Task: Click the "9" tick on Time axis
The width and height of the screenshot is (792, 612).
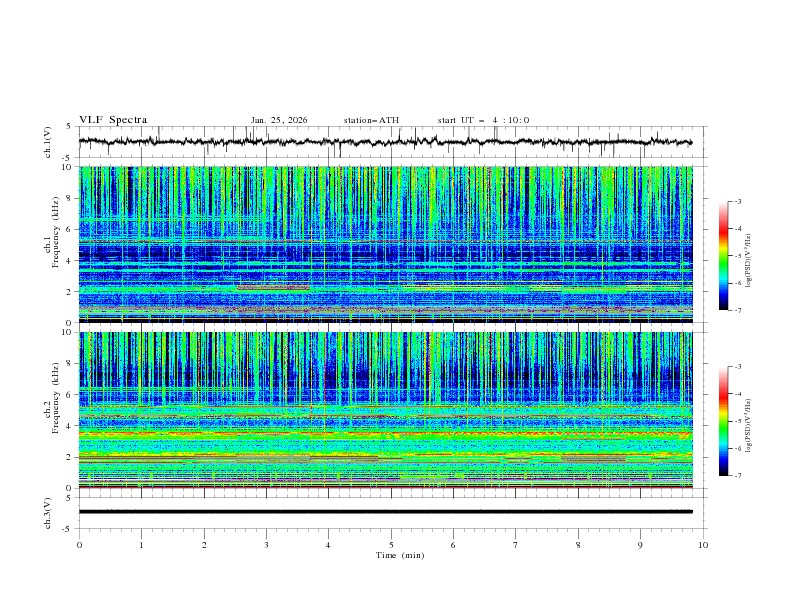Action: (640, 545)
